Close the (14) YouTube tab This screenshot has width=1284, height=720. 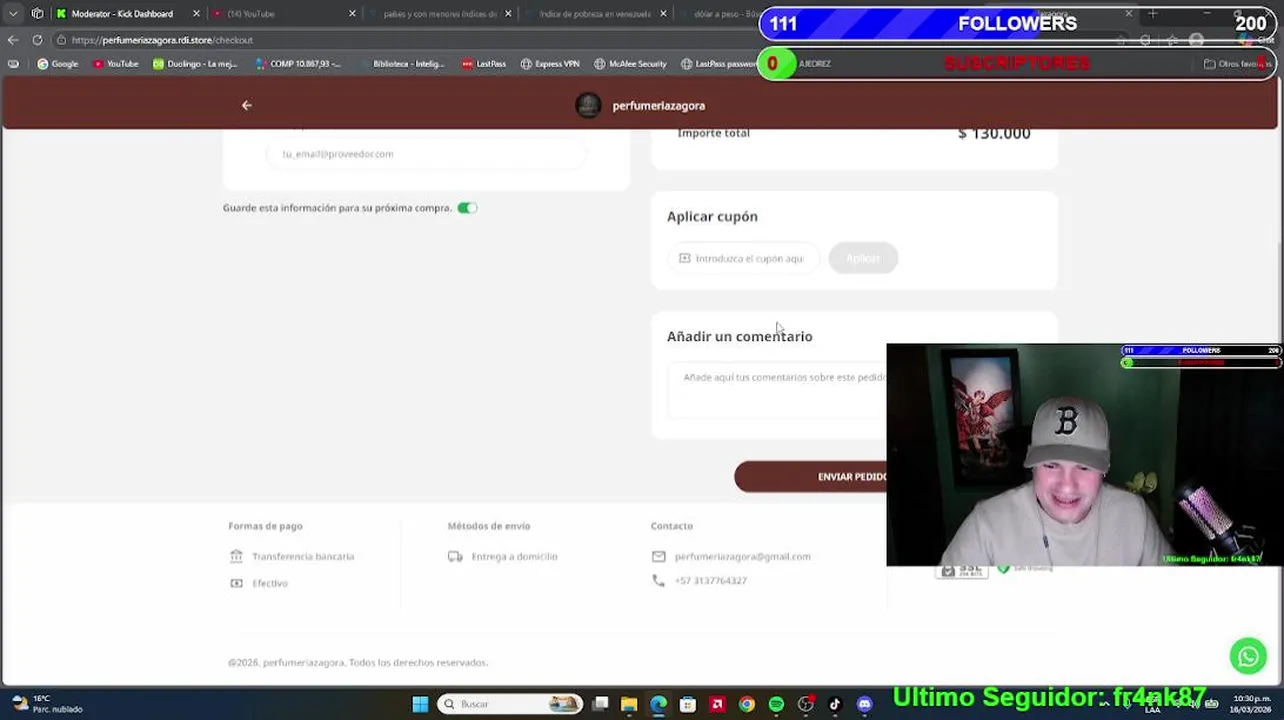(352, 14)
